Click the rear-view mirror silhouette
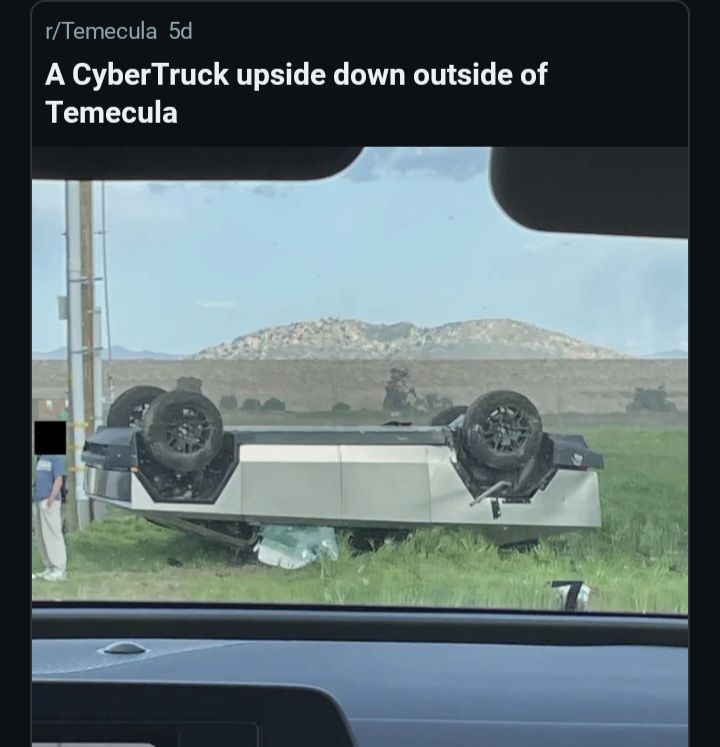Viewport: 720px width, 747px height. pos(591,191)
